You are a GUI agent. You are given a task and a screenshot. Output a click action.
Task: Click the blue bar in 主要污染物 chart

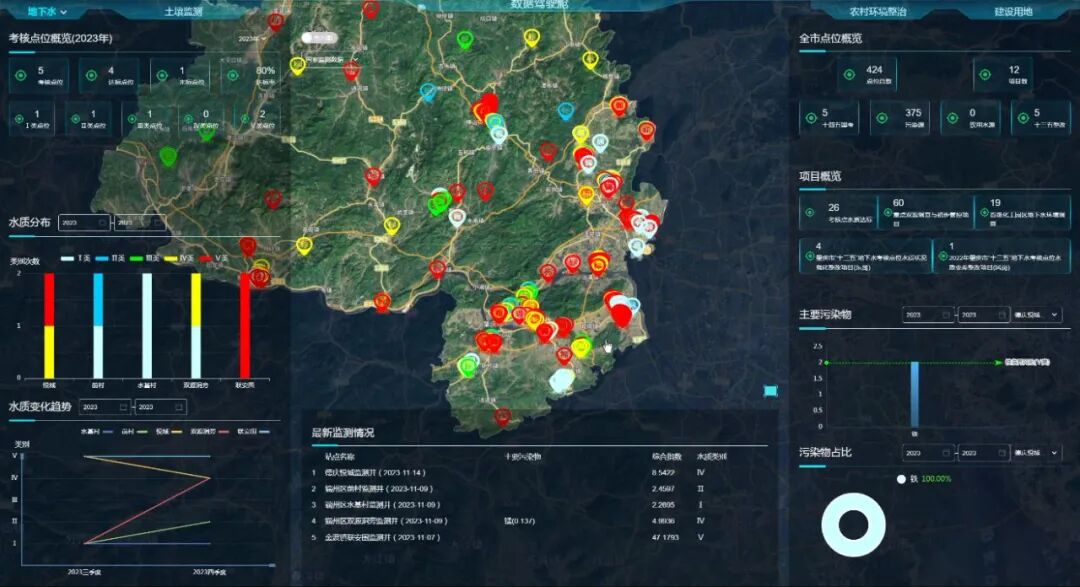point(915,394)
